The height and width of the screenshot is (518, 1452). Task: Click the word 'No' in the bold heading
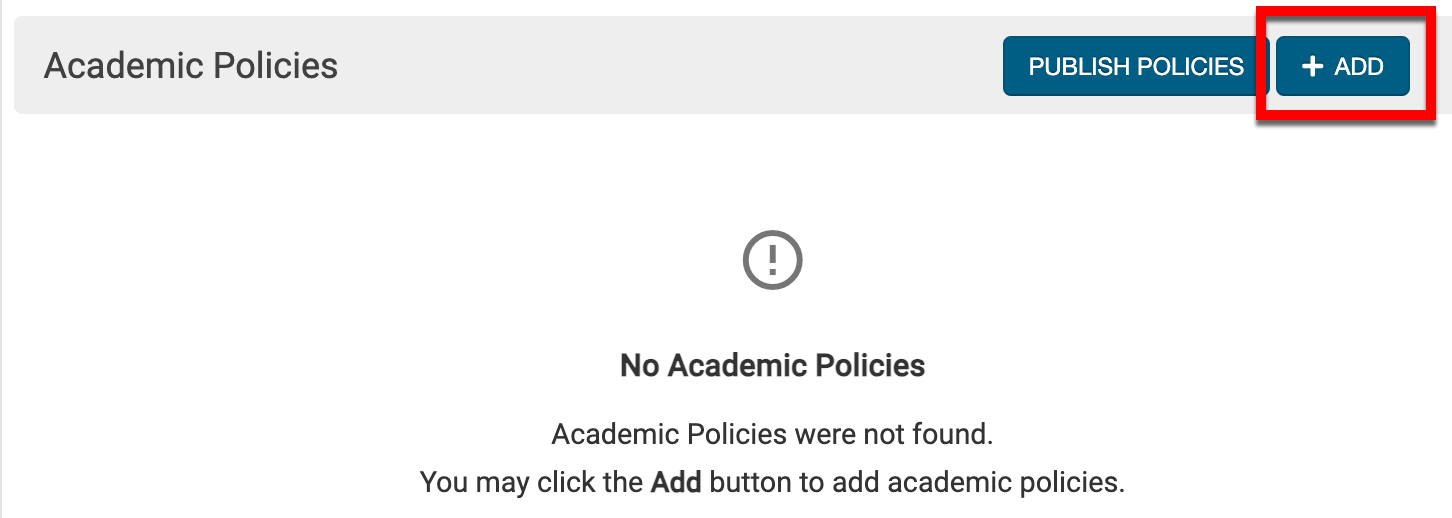640,365
